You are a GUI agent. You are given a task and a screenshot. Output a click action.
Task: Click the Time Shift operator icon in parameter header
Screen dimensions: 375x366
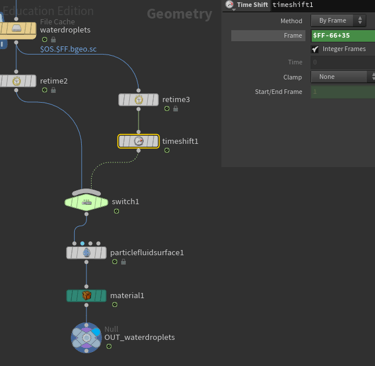tap(229, 5)
